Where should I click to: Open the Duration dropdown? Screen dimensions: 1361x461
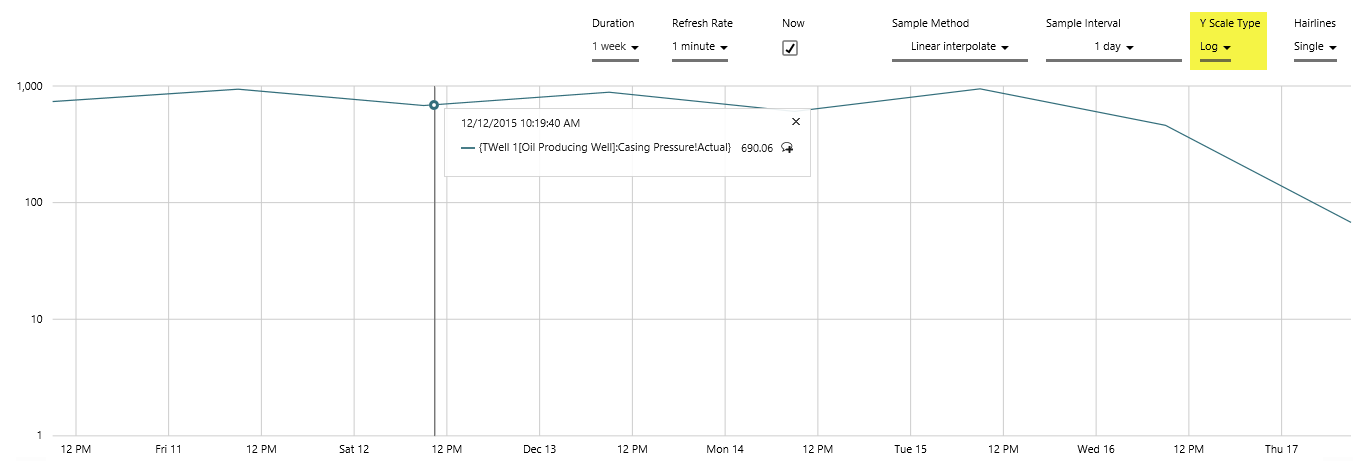(x=615, y=47)
